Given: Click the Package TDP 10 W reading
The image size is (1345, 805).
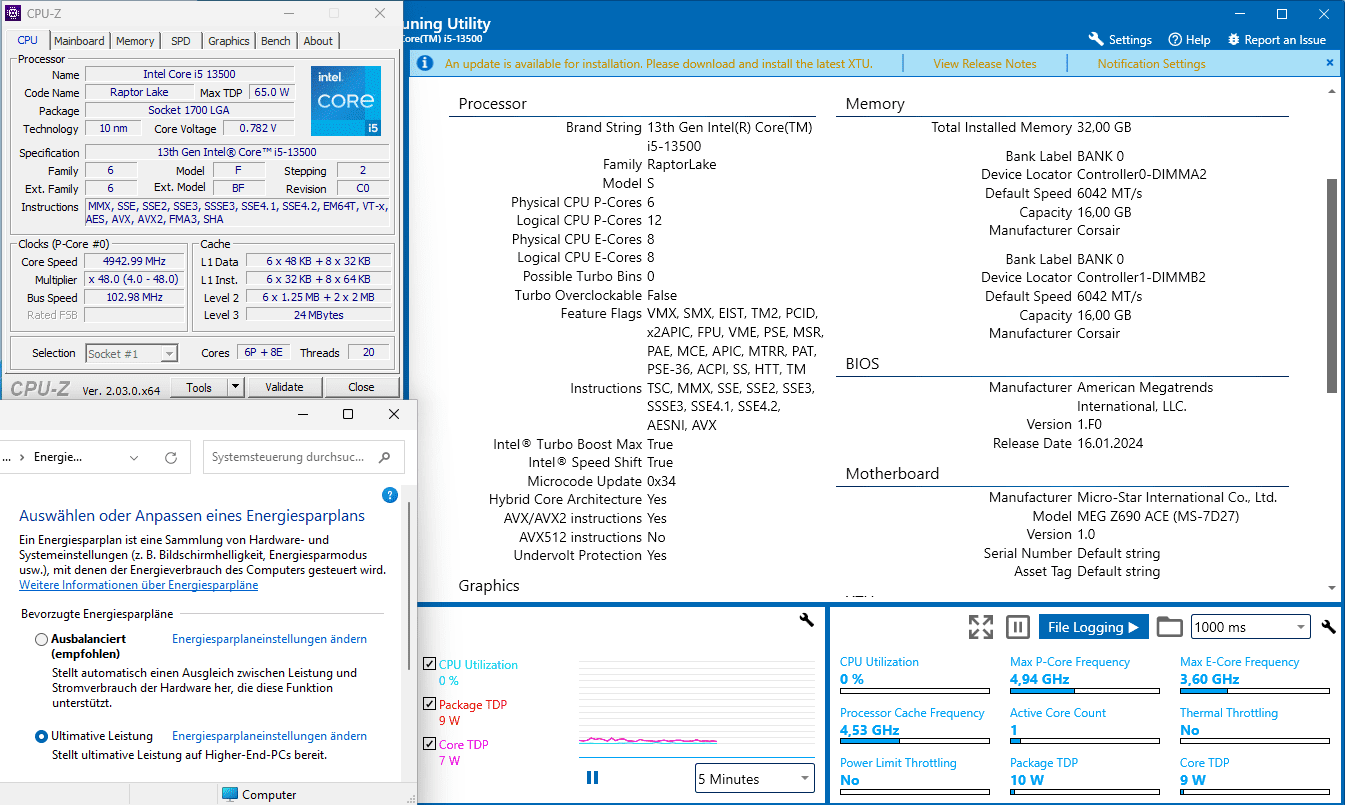Looking at the screenshot, I should coord(1027,780).
